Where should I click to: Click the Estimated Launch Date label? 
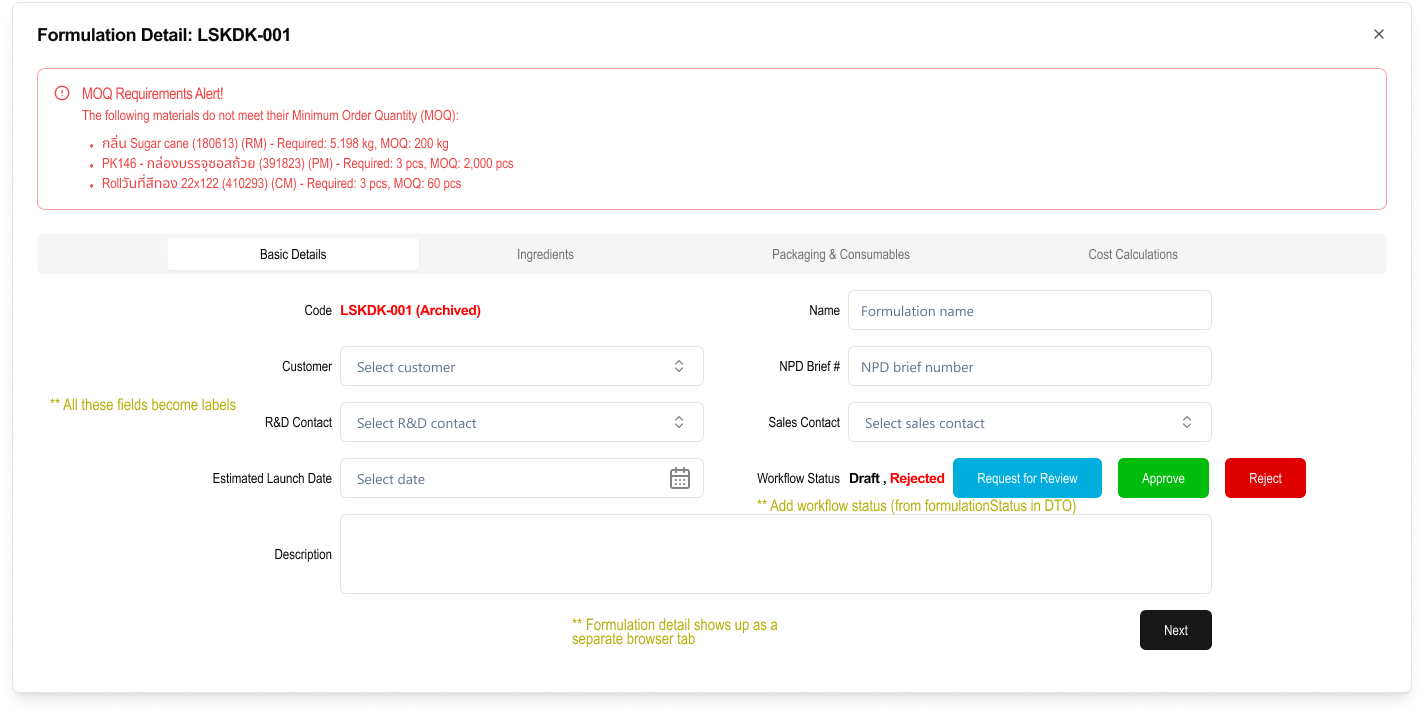[272, 478]
